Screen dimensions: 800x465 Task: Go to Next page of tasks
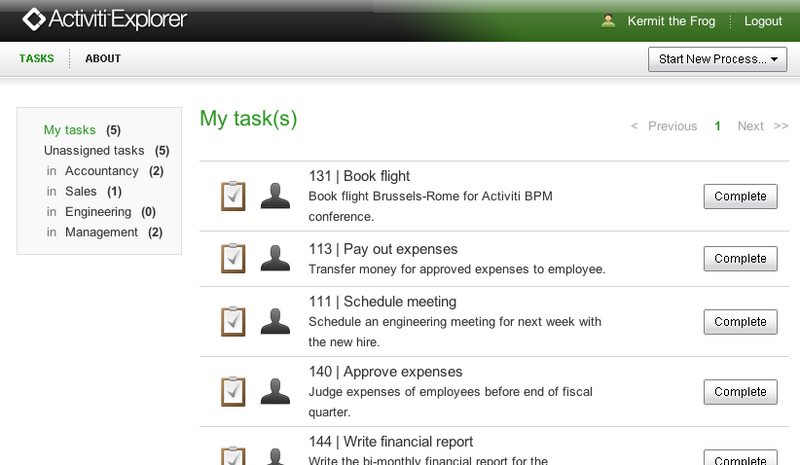pos(751,126)
